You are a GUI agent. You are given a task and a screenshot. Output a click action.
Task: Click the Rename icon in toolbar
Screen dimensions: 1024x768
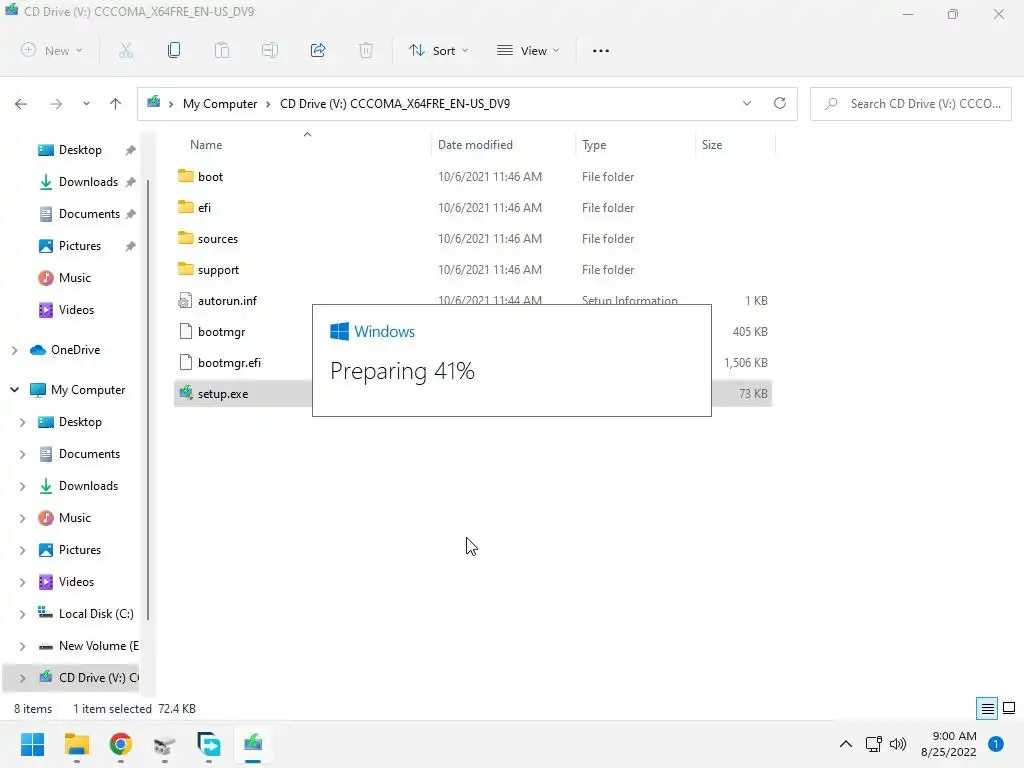tap(270, 50)
